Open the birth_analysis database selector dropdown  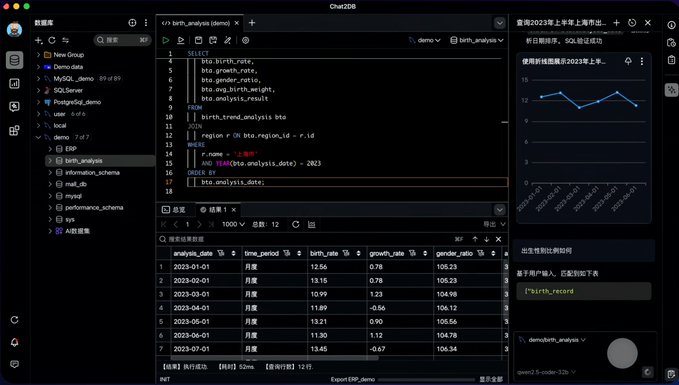[477, 40]
